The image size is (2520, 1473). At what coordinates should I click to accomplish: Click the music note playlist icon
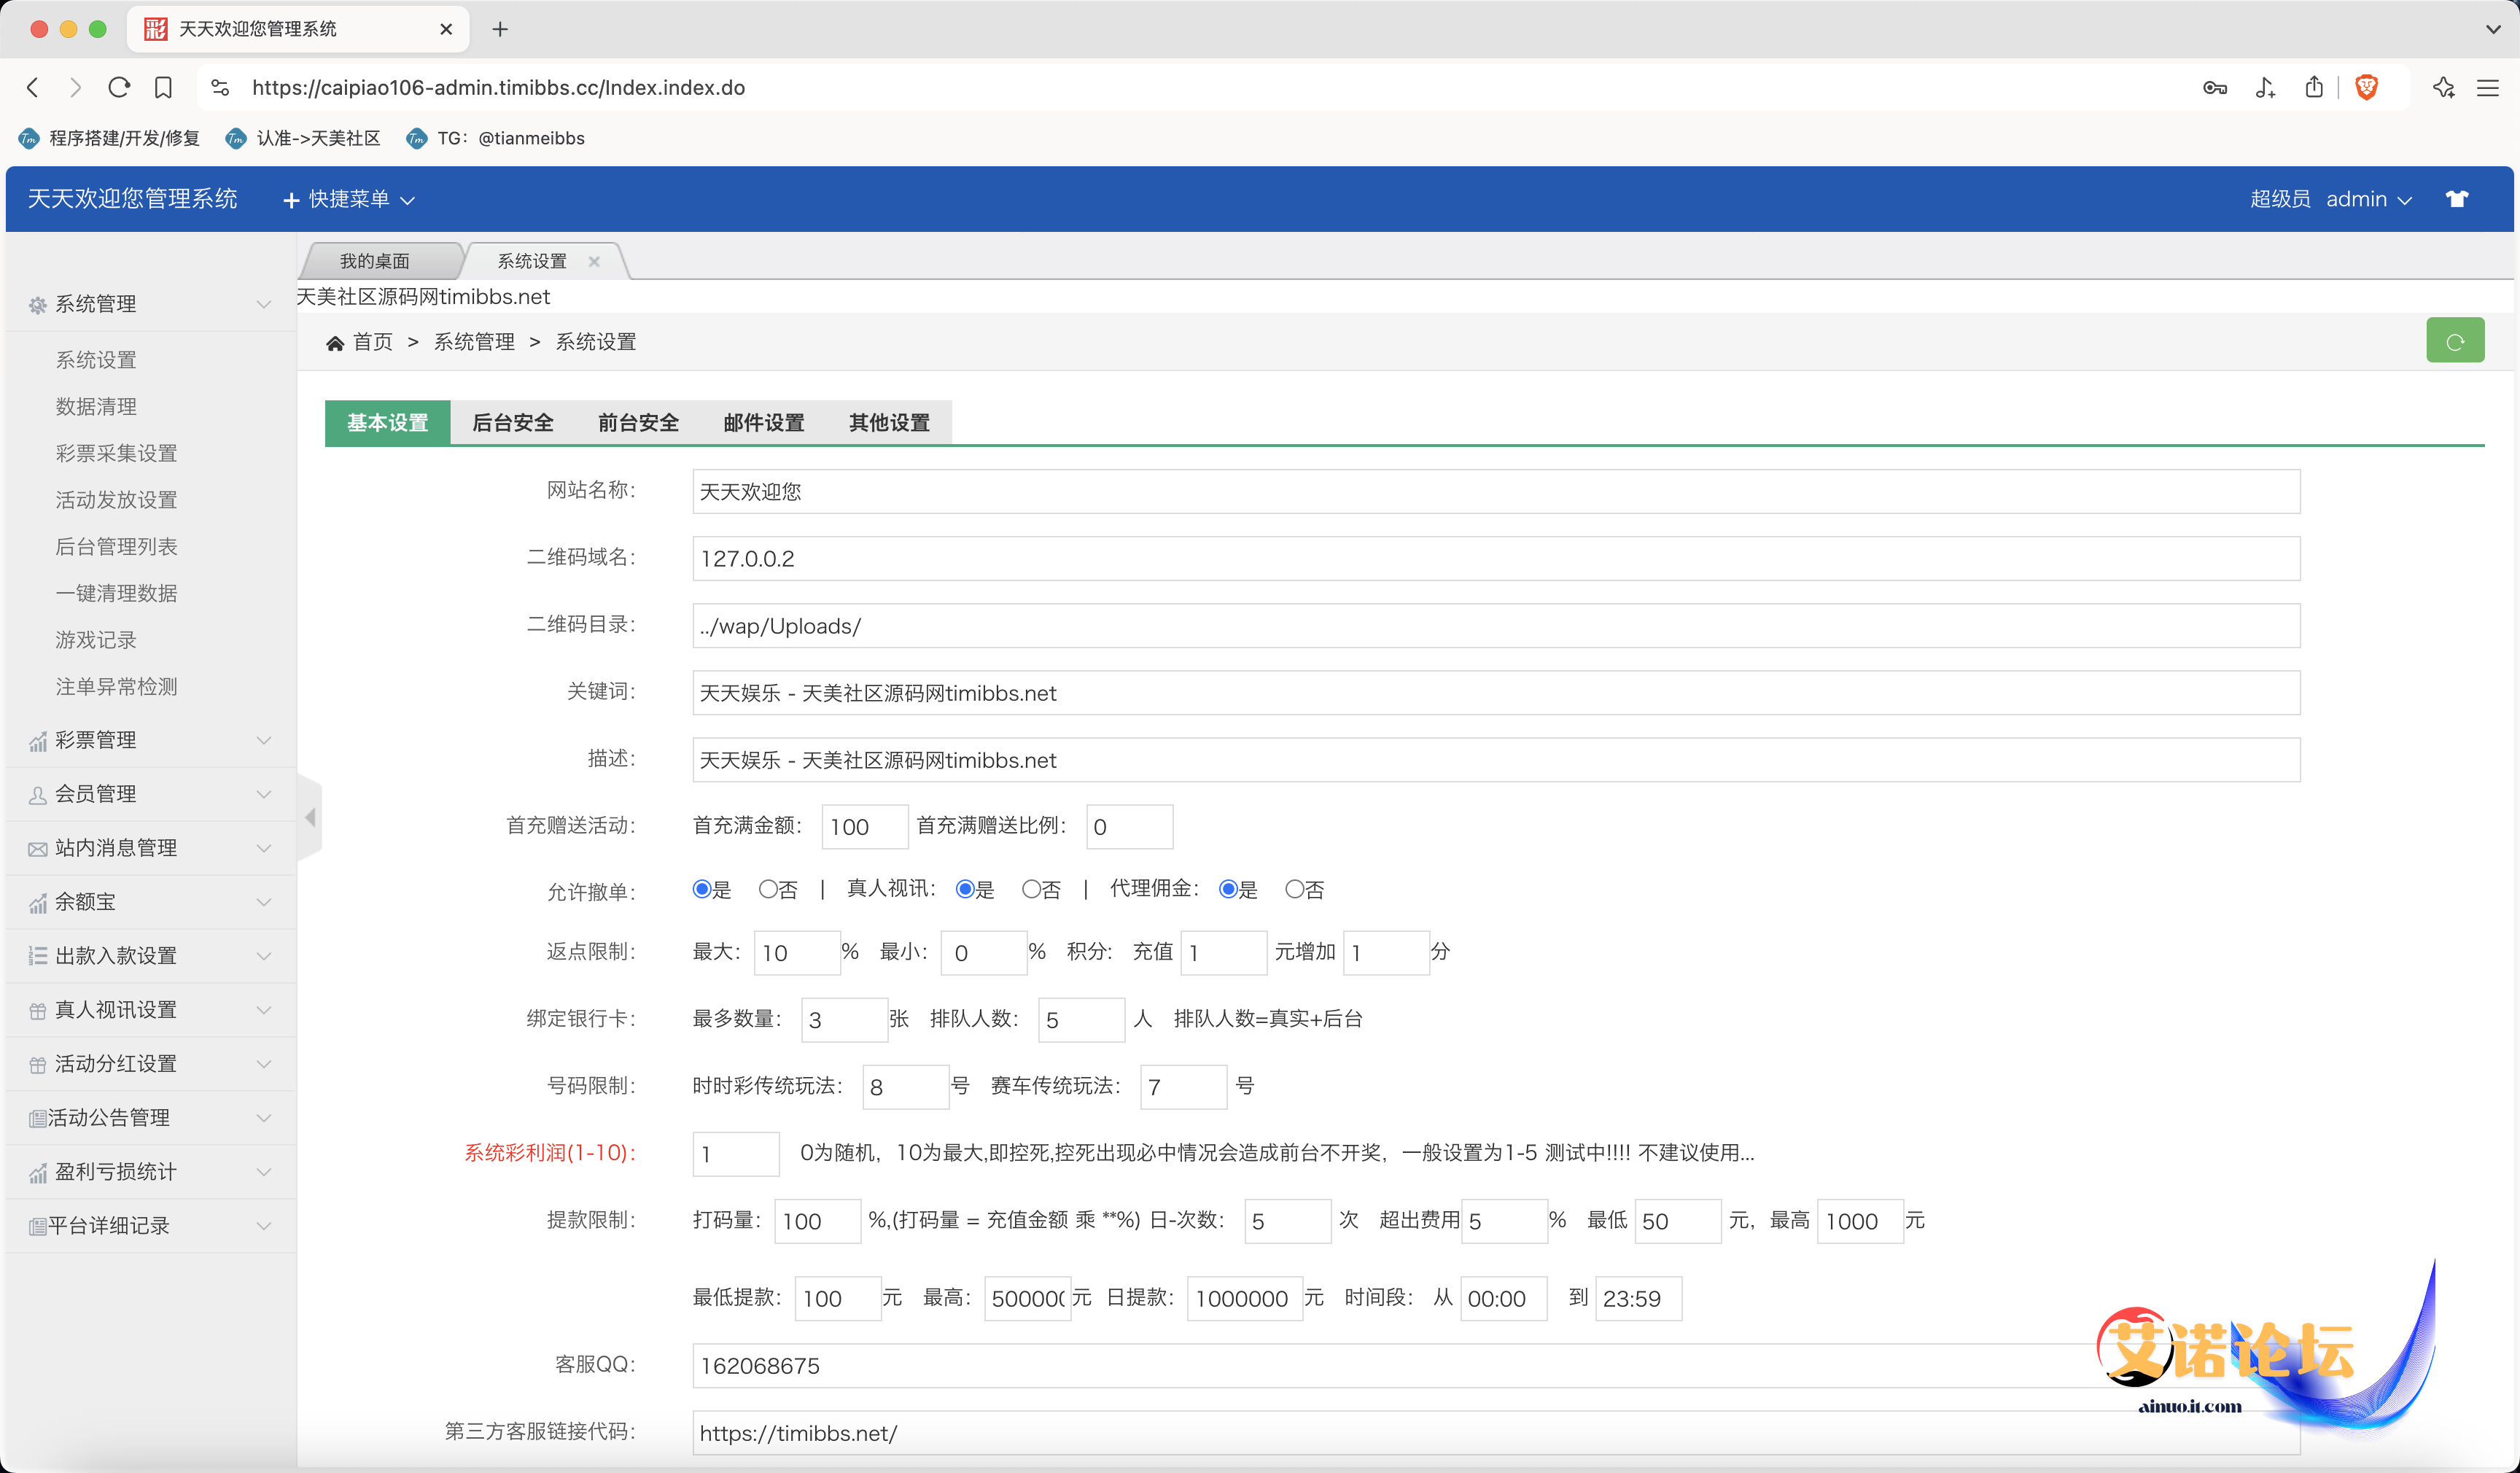pos(2265,88)
